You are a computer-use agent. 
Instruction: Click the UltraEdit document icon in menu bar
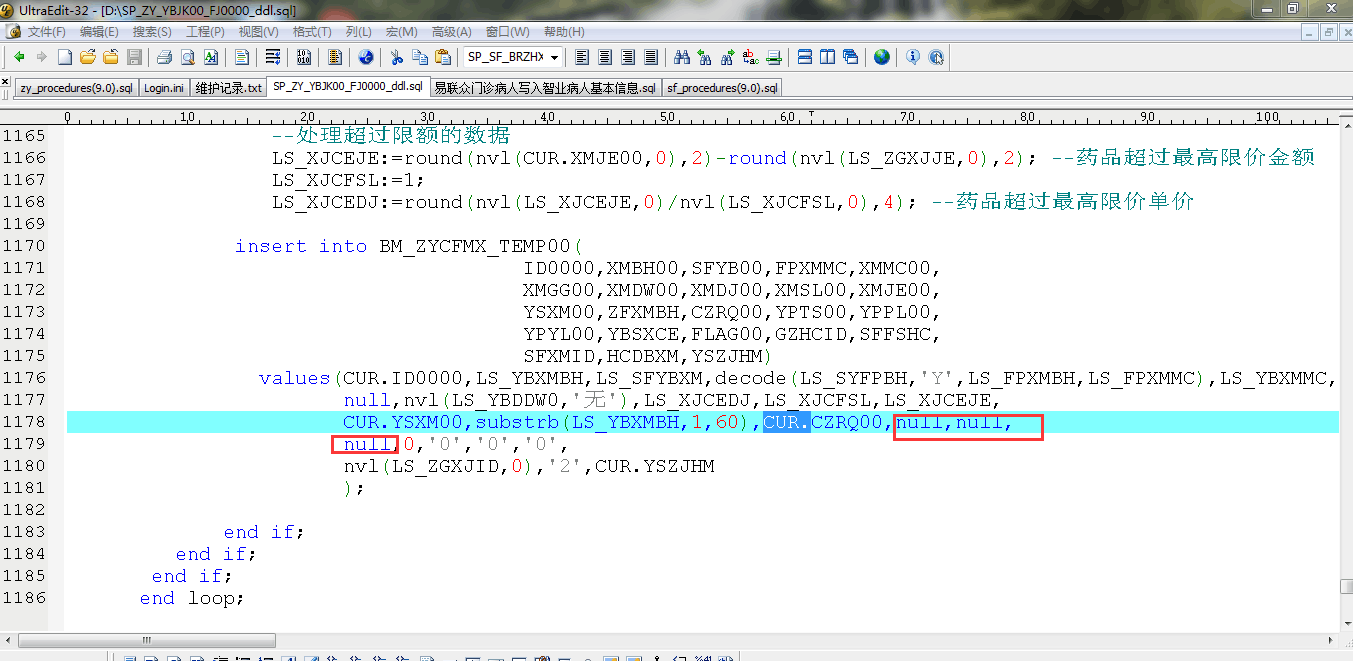coord(13,32)
